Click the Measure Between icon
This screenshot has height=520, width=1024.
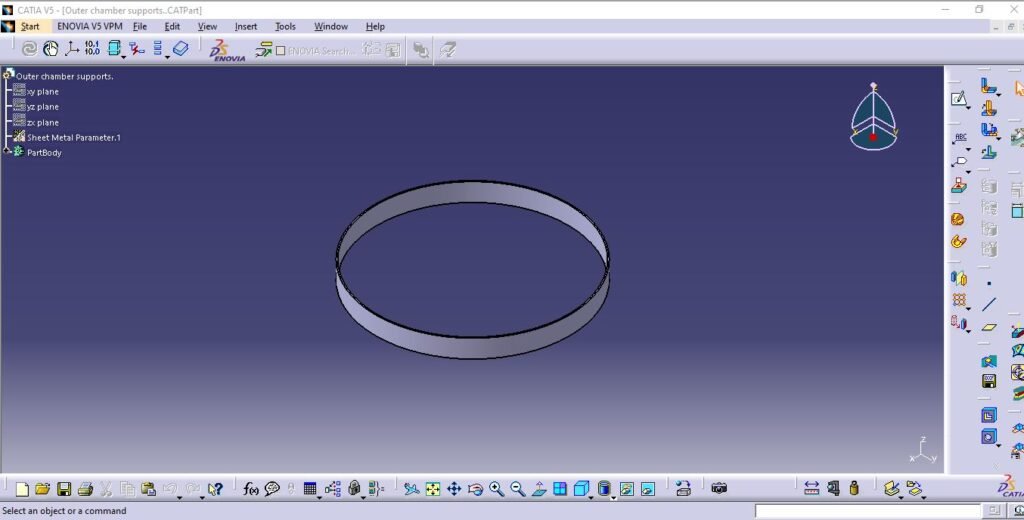[812, 488]
